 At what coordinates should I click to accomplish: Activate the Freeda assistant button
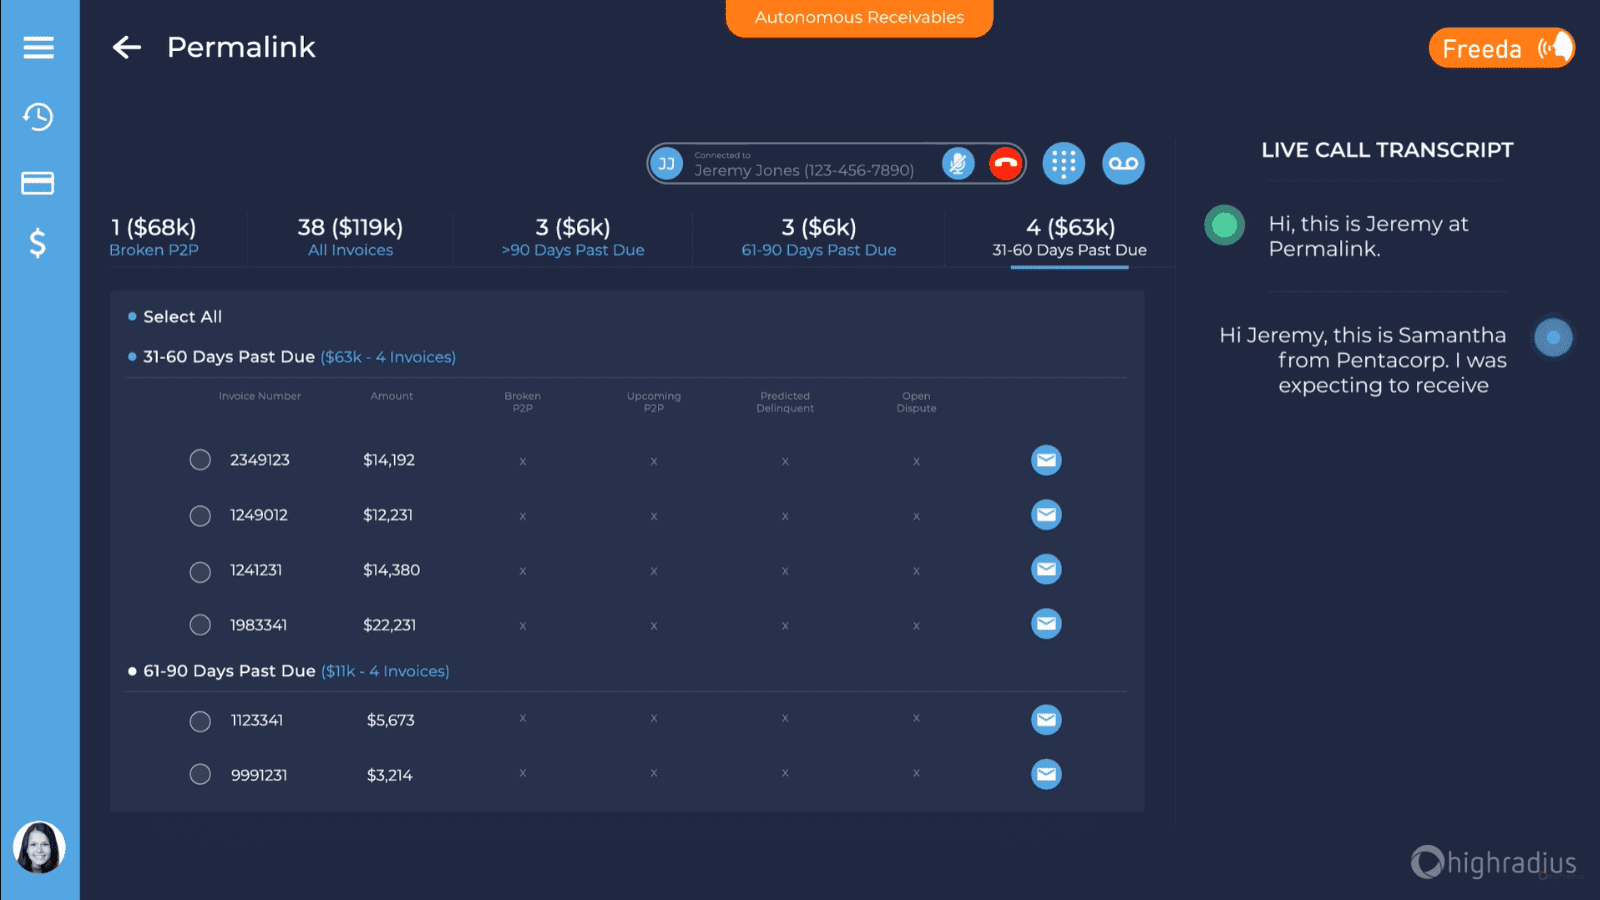click(1502, 48)
